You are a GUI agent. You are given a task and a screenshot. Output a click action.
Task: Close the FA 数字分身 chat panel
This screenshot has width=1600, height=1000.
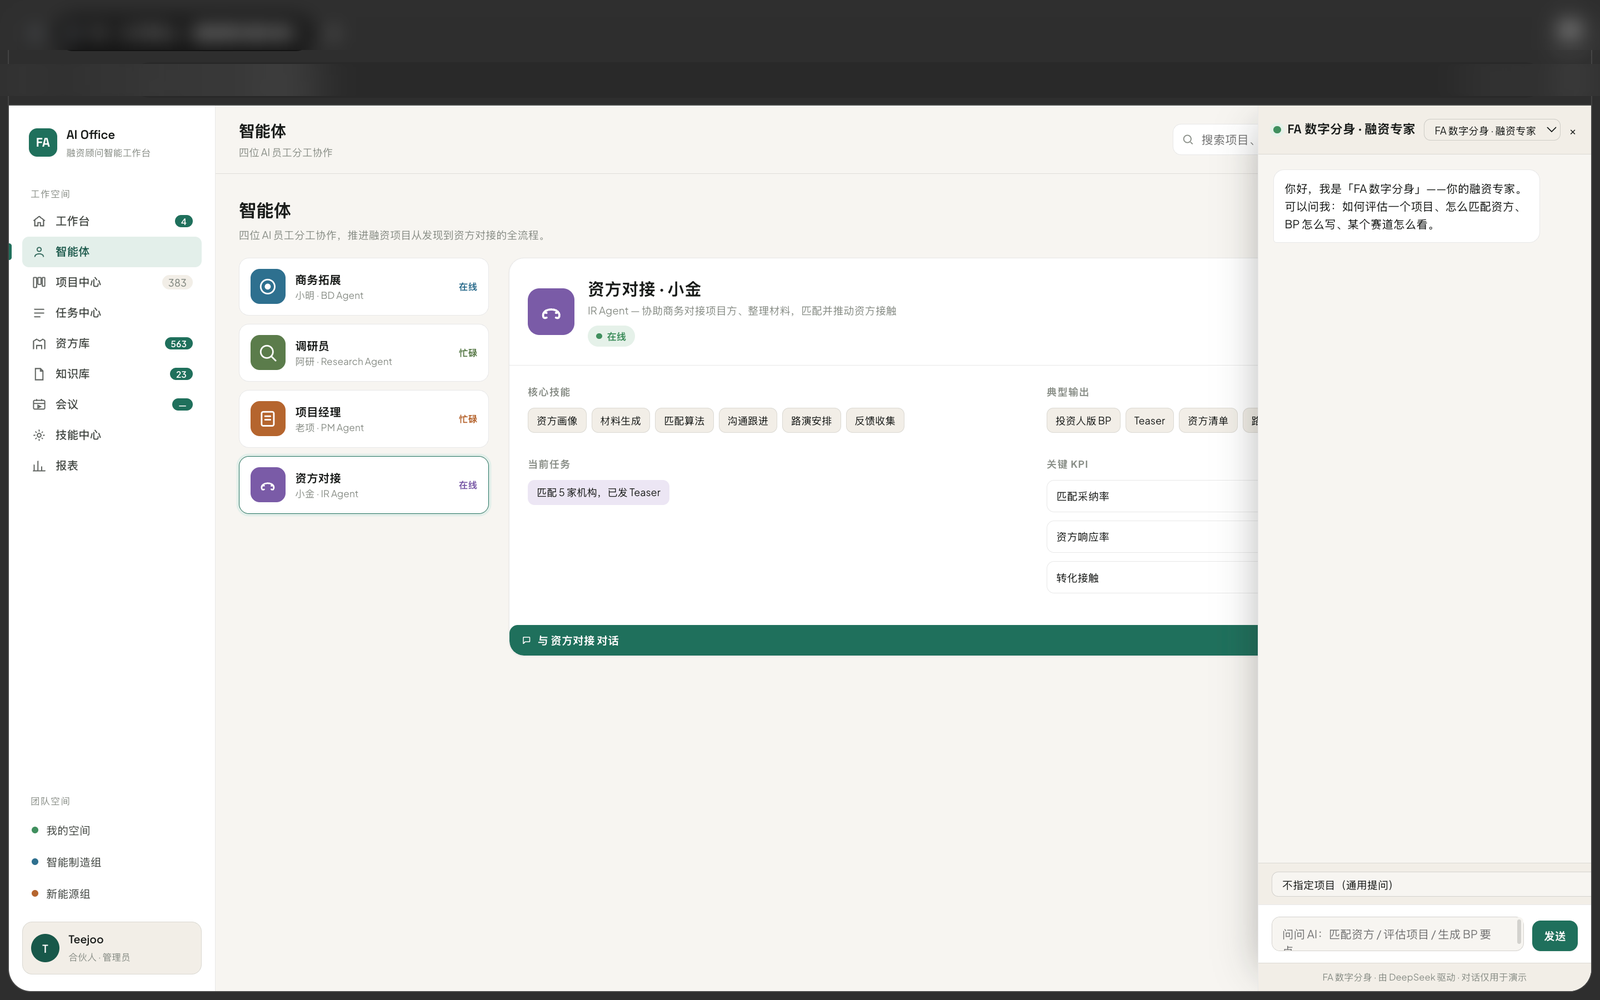[1573, 131]
